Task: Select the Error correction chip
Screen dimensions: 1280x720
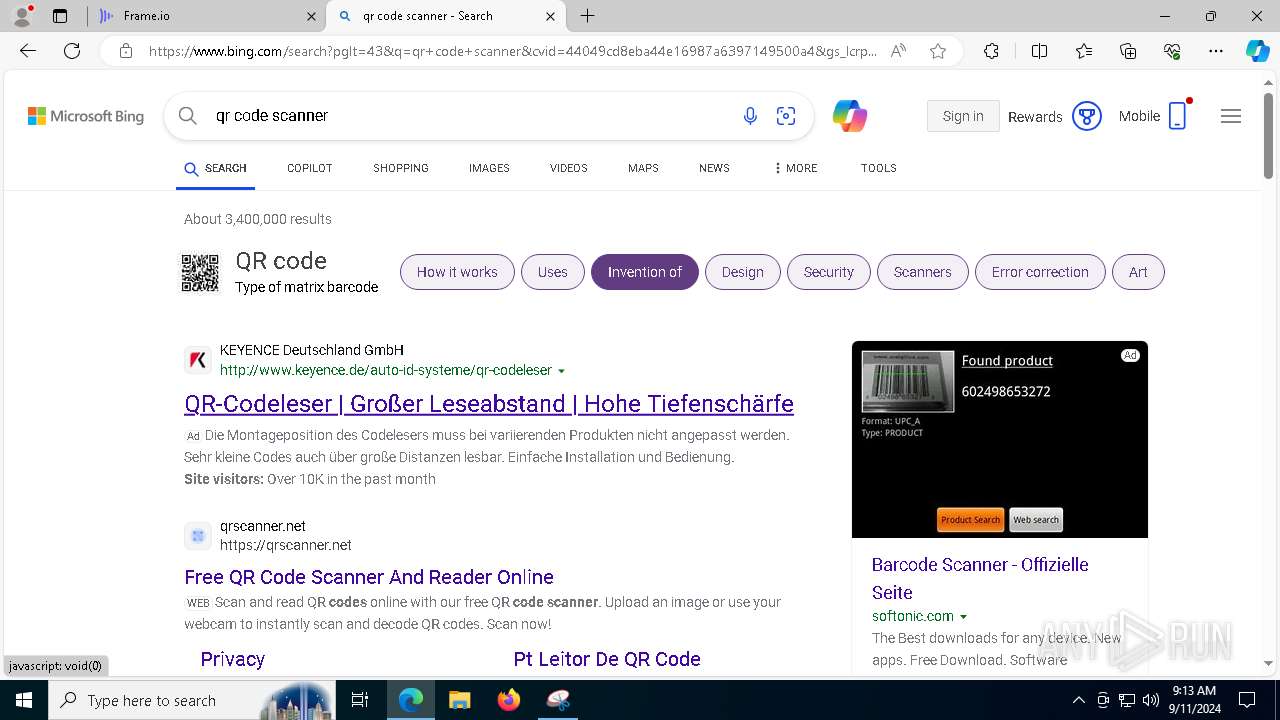Action: (x=1040, y=272)
